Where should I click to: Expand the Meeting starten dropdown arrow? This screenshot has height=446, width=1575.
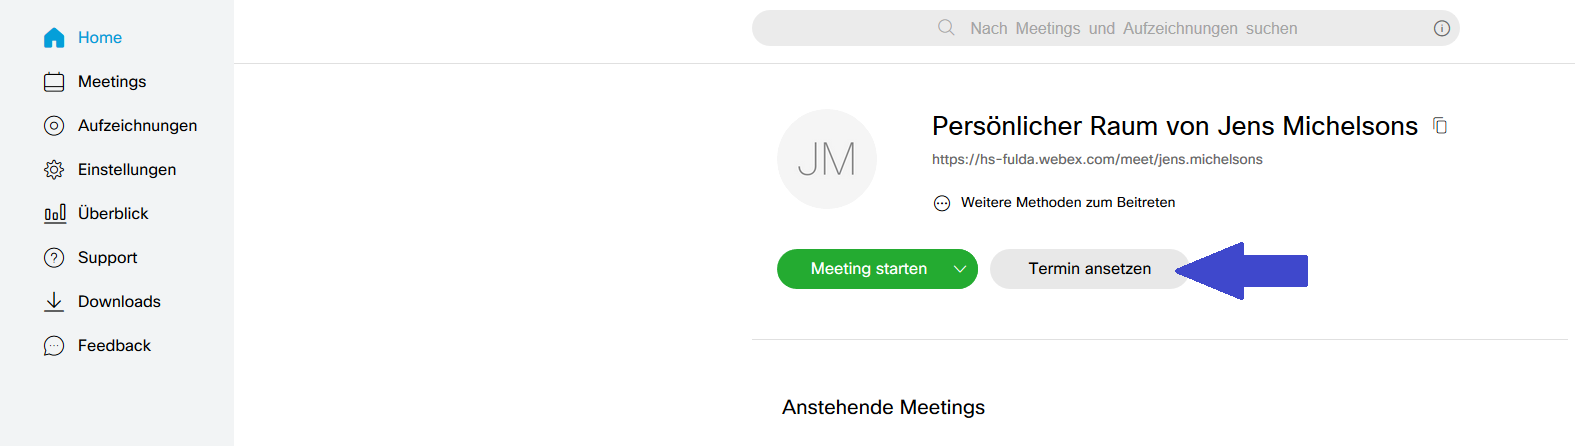point(960,269)
